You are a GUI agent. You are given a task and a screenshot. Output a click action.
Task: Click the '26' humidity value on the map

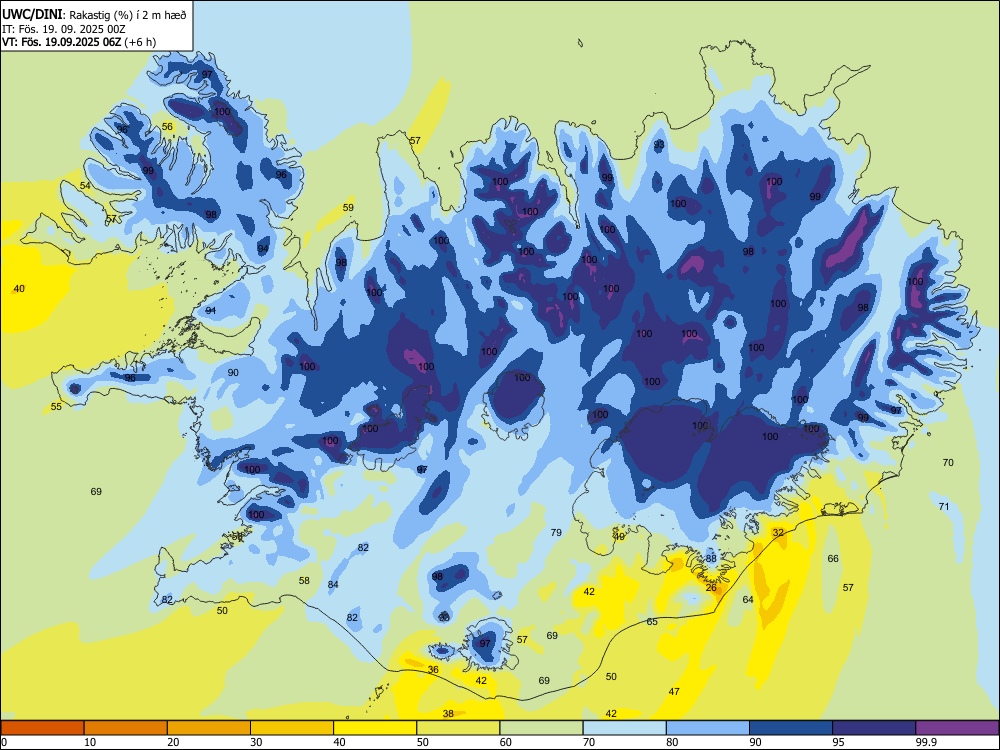tap(711, 587)
